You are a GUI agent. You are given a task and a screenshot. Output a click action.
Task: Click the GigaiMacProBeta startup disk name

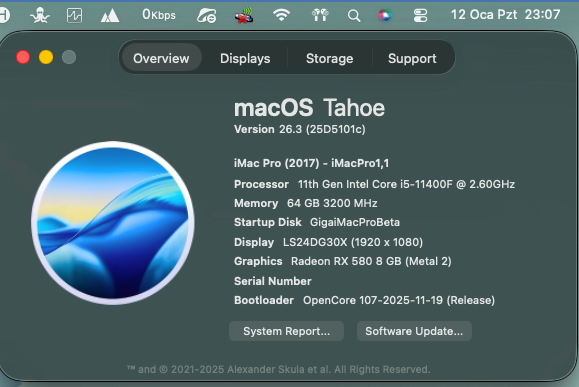(355, 222)
